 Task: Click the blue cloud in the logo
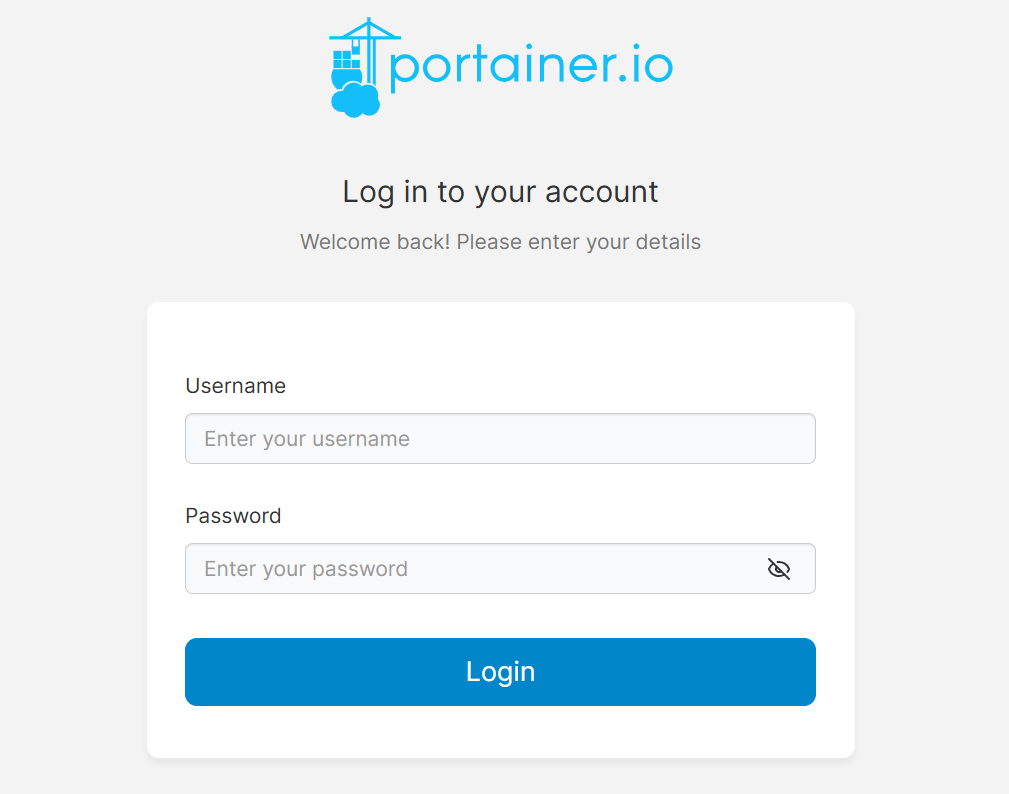[354, 100]
